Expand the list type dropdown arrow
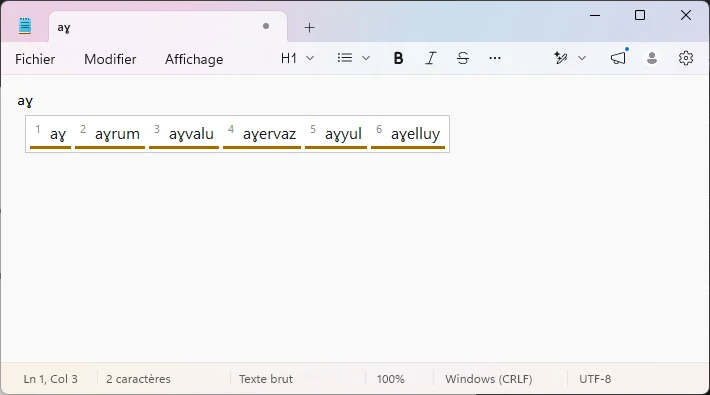The height and width of the screenshot is (395, 710). tap(366, 58)
